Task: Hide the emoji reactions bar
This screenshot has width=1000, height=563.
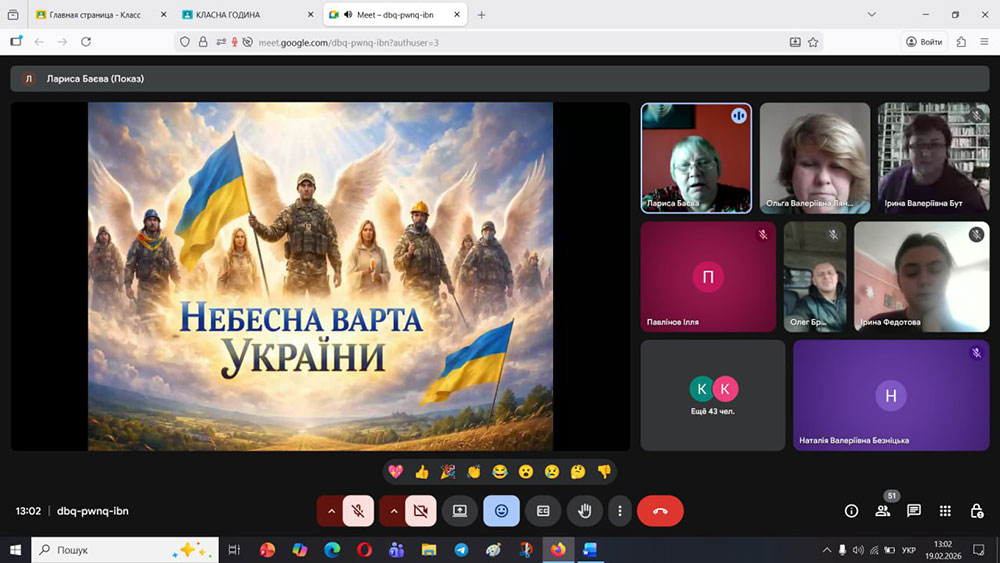Action: [x=501, y=511]
